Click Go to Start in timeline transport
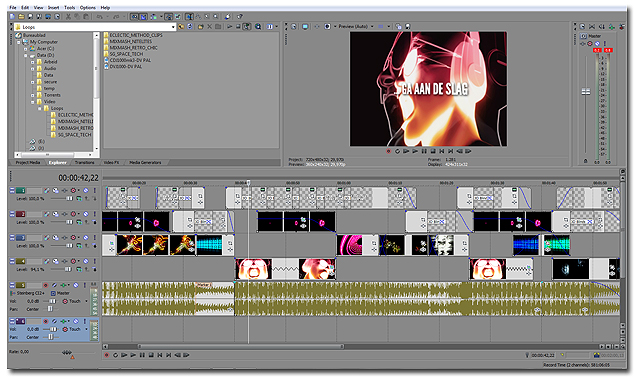 [x=160, y=355]
